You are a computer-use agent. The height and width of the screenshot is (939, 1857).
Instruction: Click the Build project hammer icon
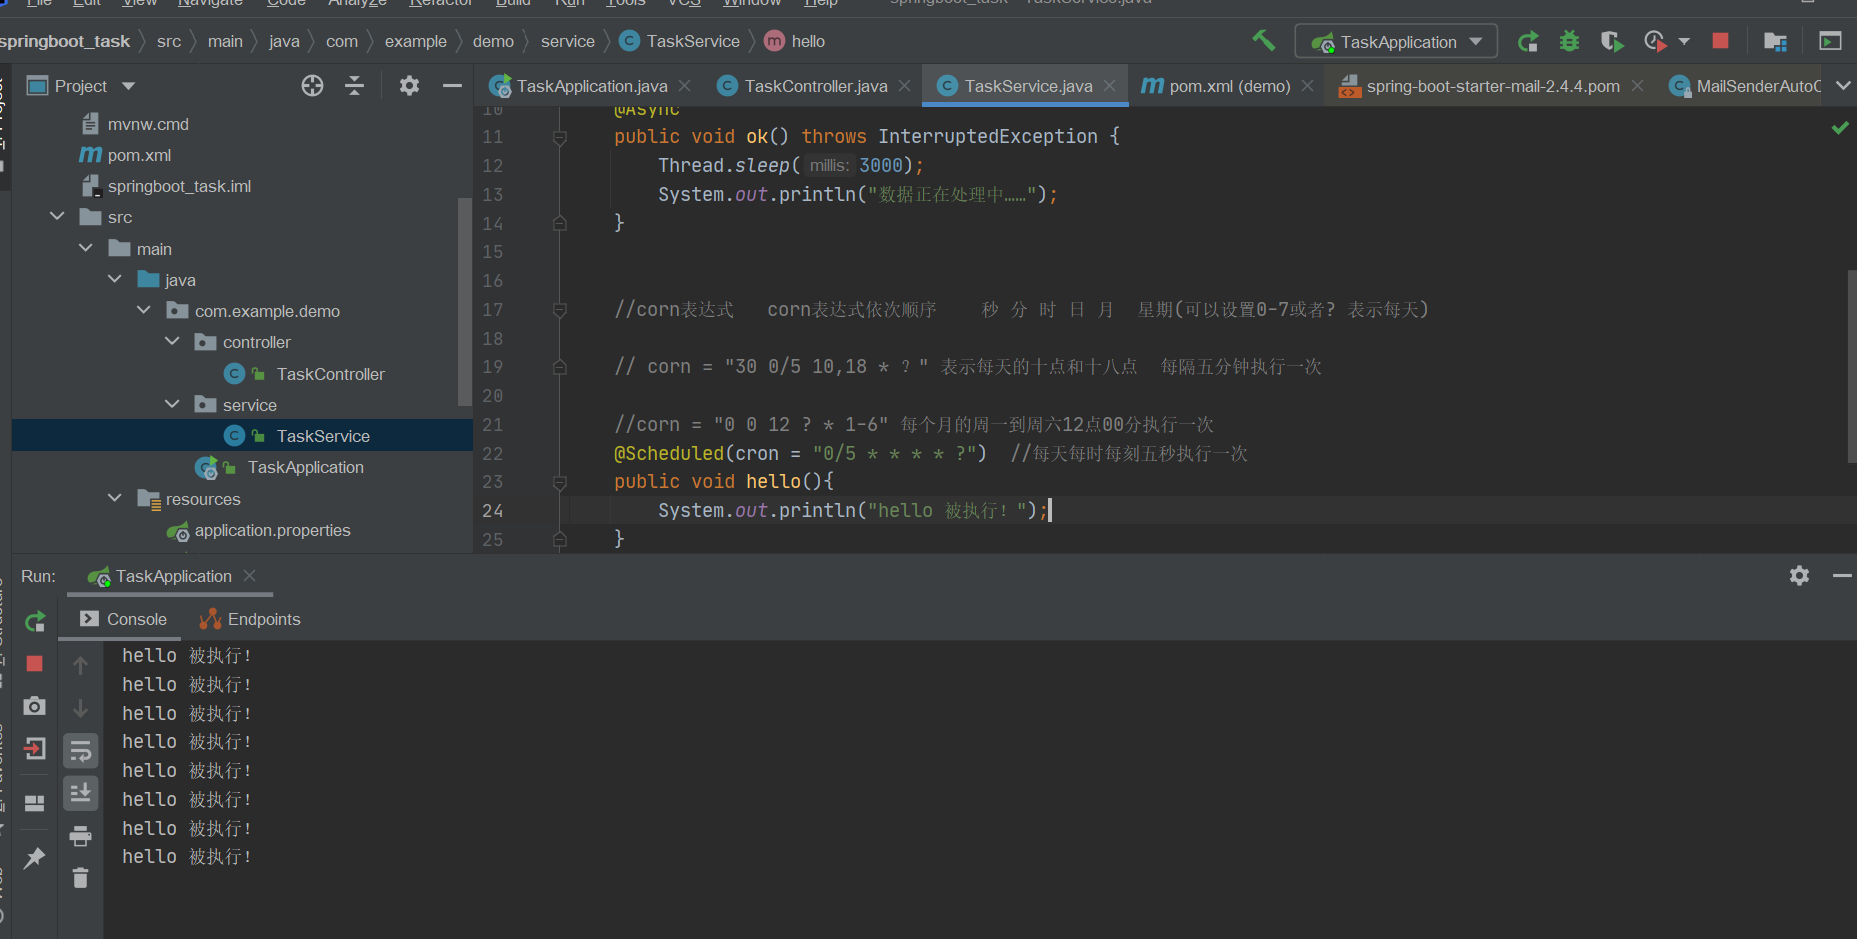pyautogui.click(x=1263, y=41)
